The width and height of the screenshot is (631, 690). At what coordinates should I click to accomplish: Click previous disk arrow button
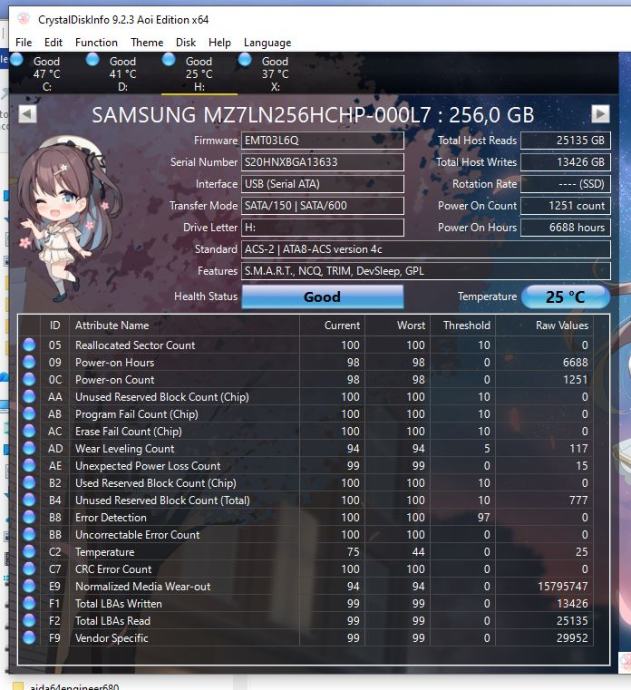tap(27, 114)
